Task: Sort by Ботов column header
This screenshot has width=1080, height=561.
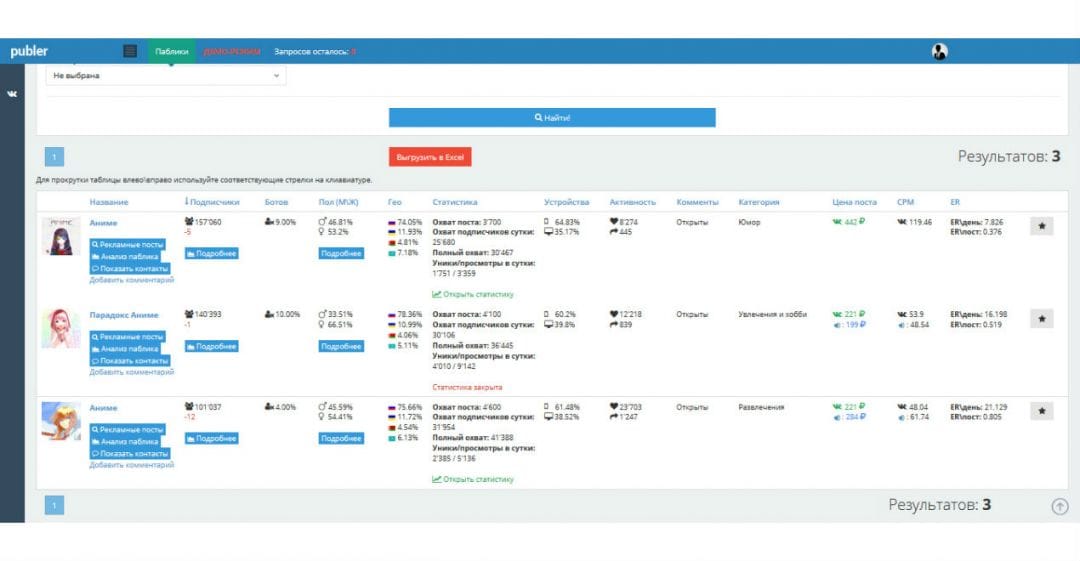Action: coord(276,202)
